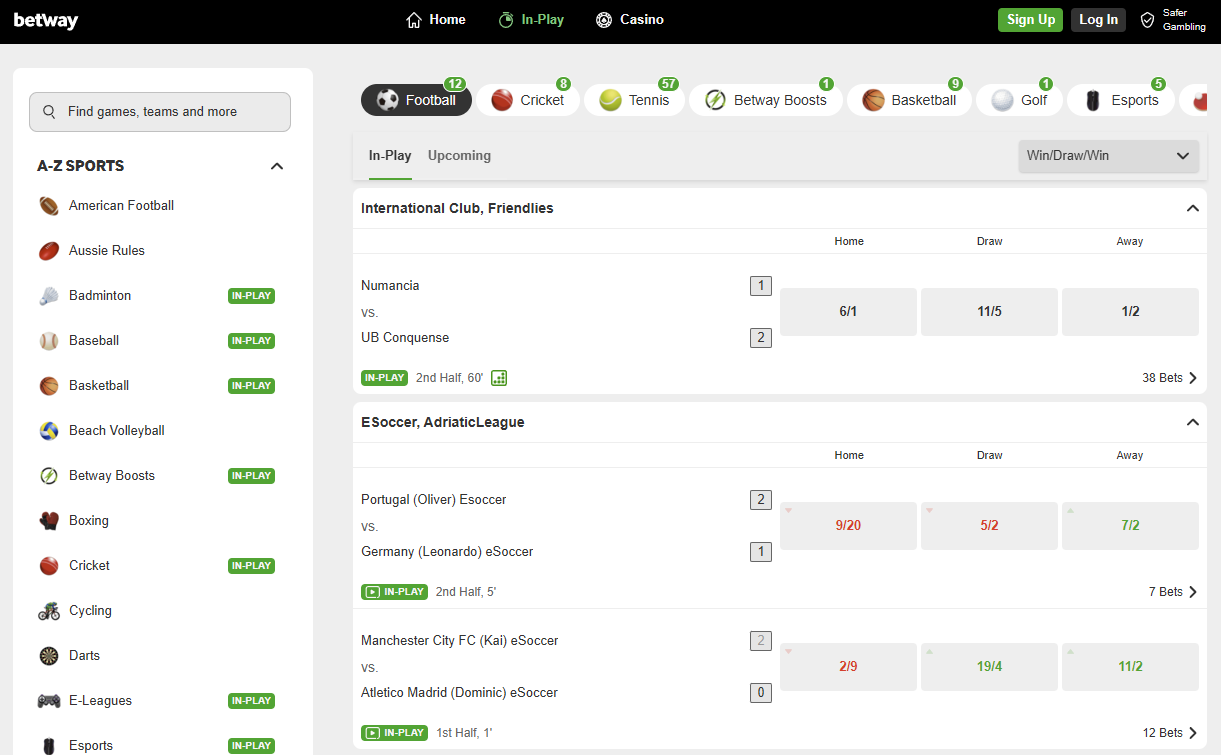
Task: Open the Win/Draw/Win market dropdown
Action: pos(1108,156)
